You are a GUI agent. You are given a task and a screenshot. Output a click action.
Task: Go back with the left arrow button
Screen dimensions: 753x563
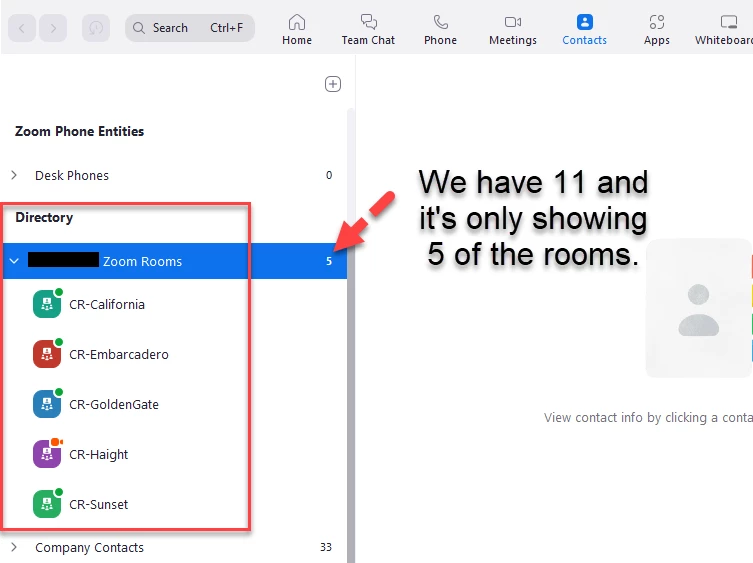pos(22,28)
